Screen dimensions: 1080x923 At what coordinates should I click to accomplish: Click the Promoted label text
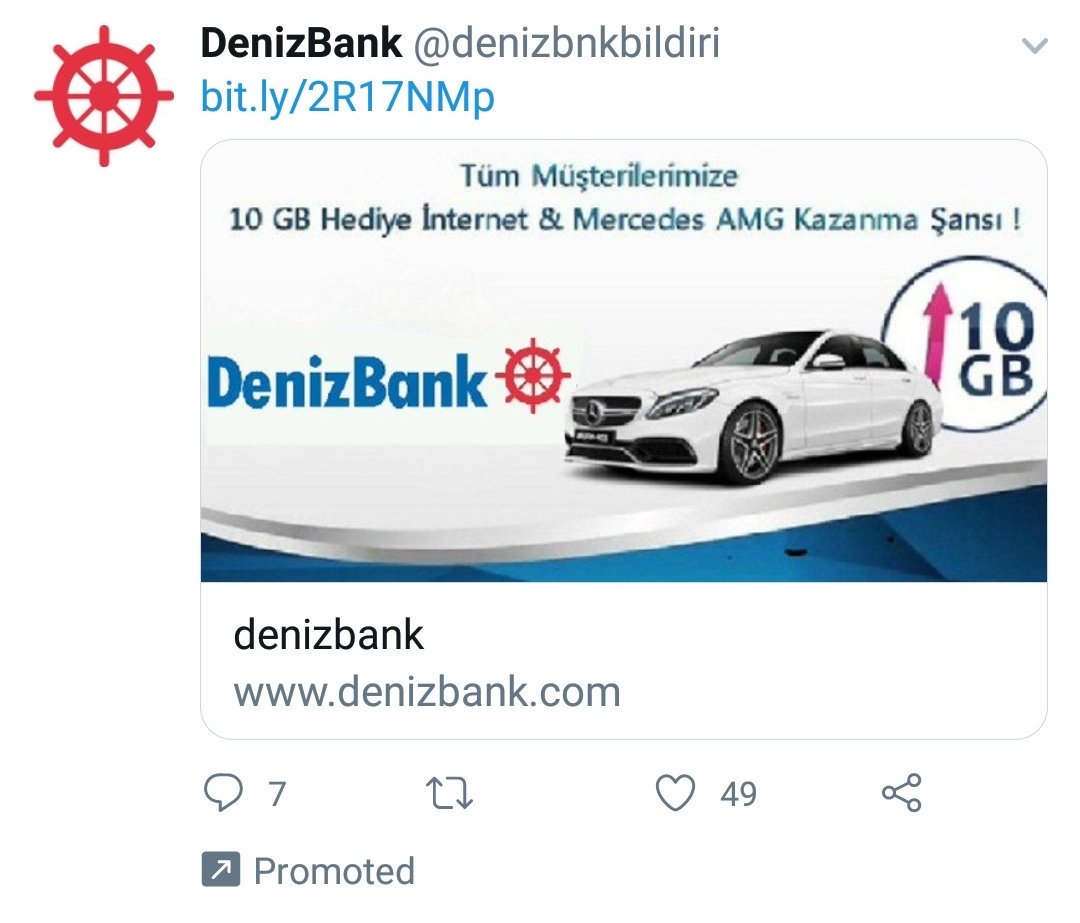(335, 871)
